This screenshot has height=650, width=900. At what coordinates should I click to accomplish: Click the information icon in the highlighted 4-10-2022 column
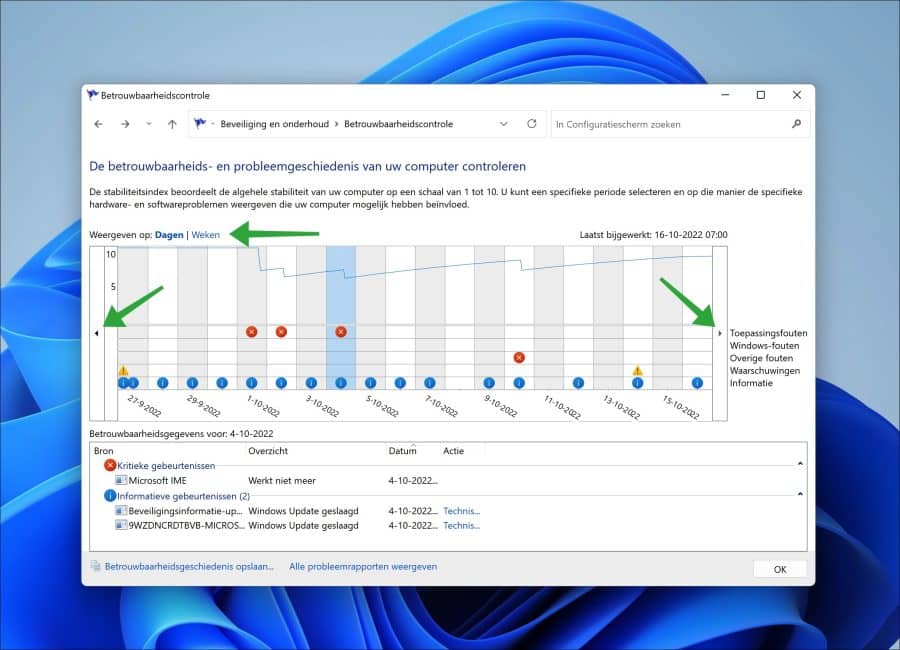click(341, 383)
